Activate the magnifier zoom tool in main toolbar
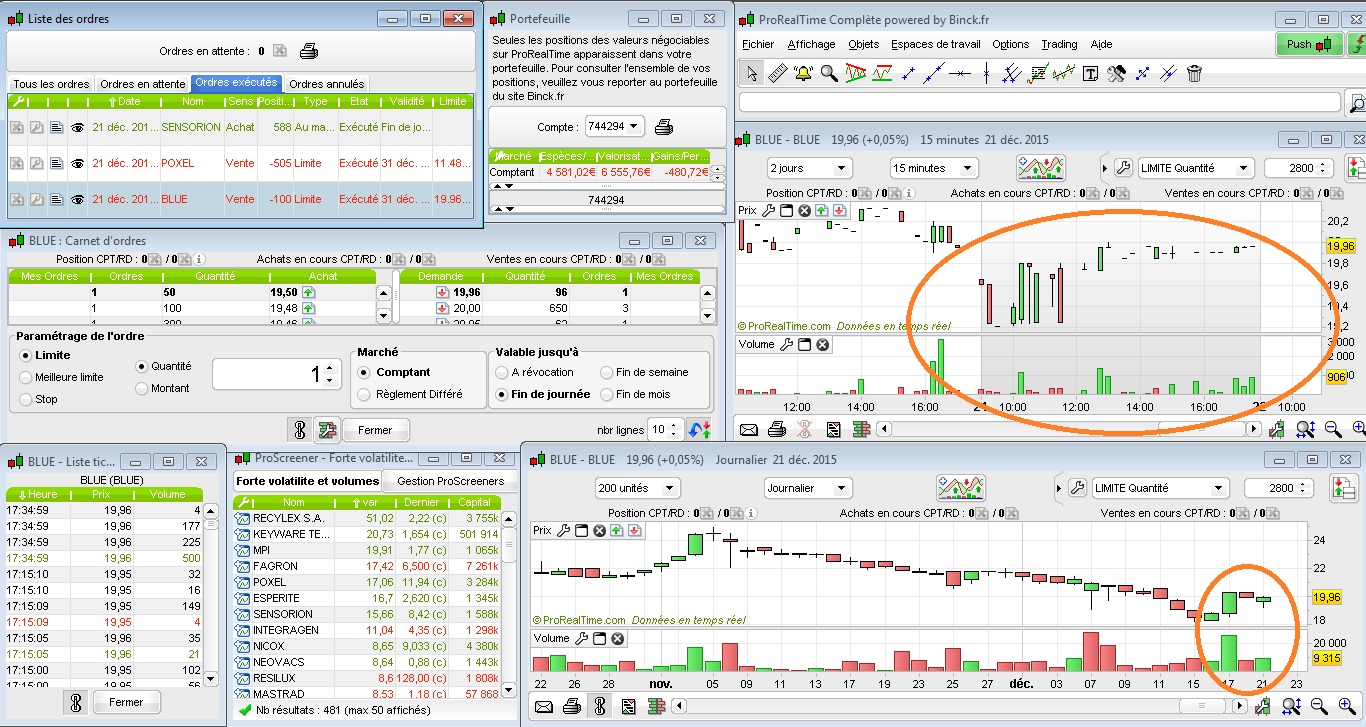Viewport: 1366px width, 727px height. (x=829, y=73)
